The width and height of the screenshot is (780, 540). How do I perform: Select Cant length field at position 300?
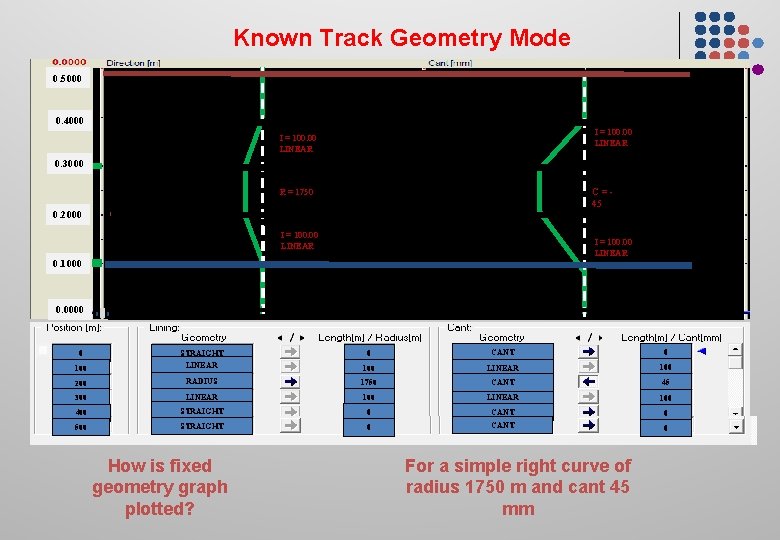(666, 397)
